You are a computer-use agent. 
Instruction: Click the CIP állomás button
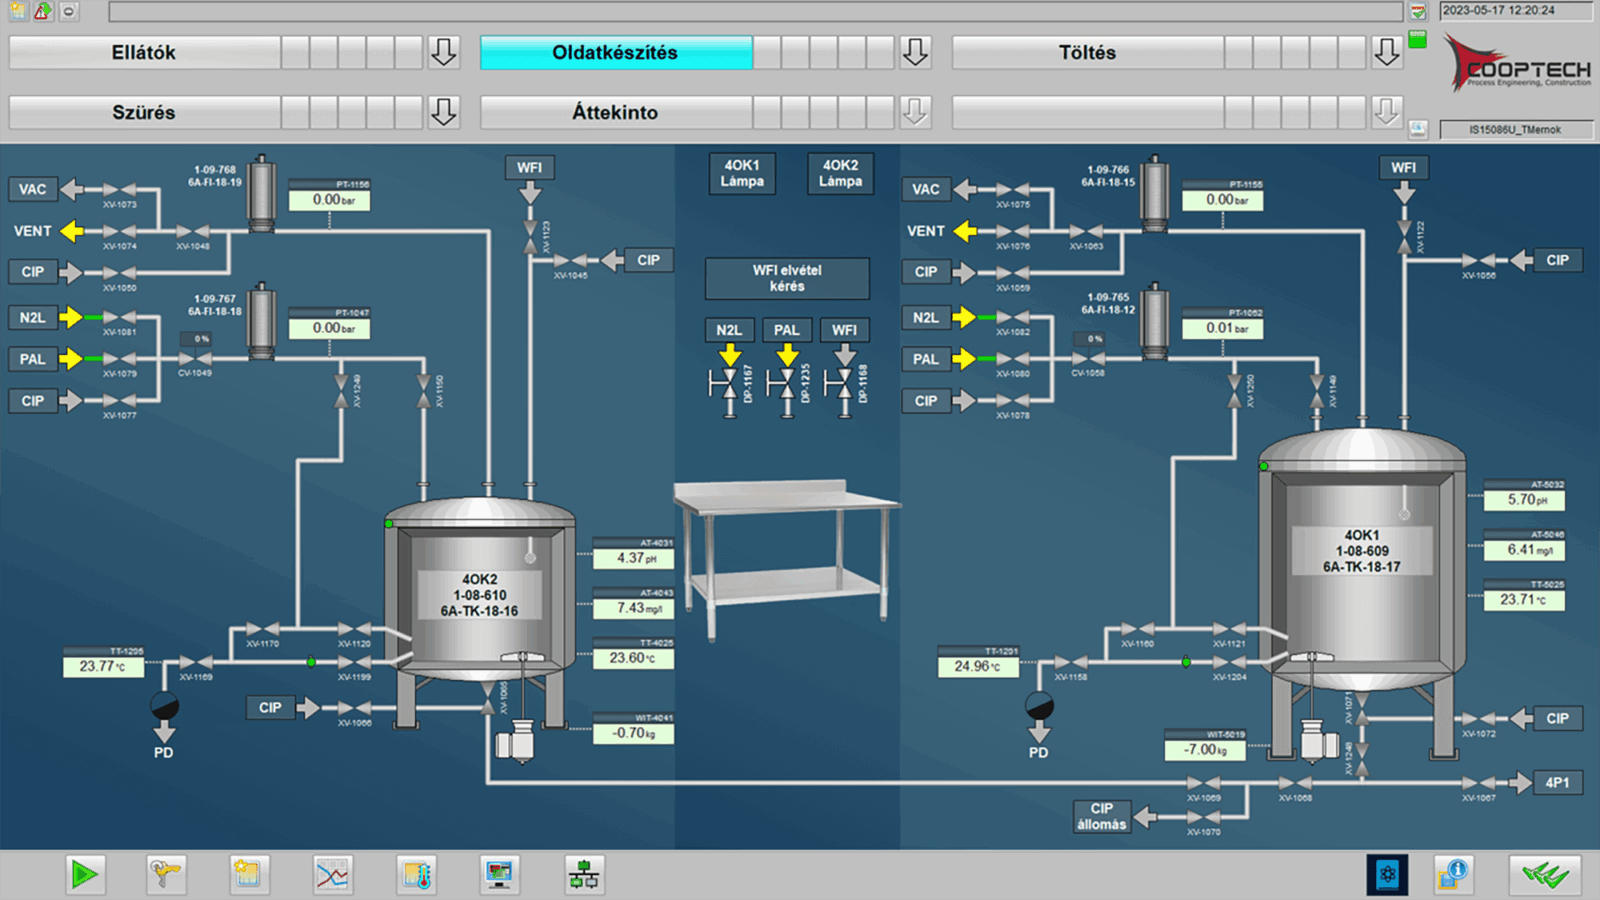pyautogui.click(x=1102, y=816)
